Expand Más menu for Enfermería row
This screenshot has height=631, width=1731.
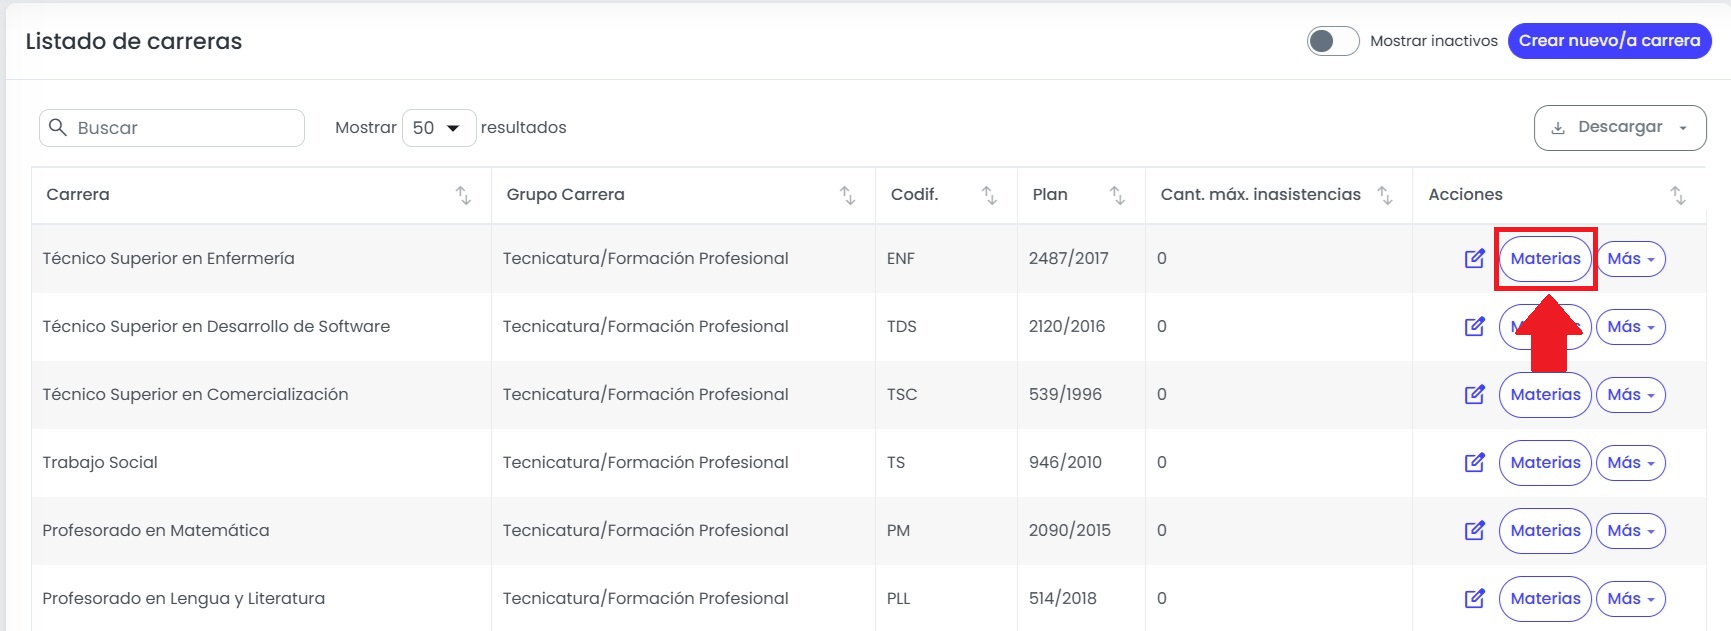(1630, 259)
